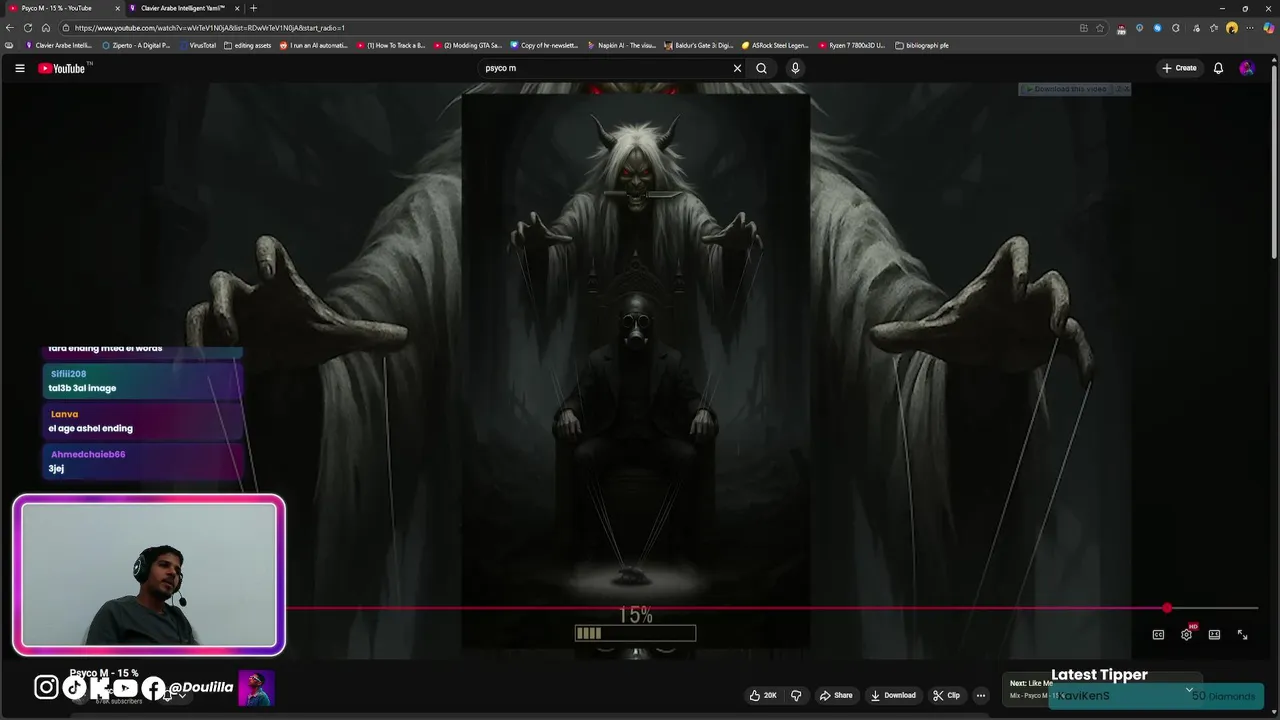Viewport: 1280px width, 720px height.
Task: Open the Ziperto bookmark
Action: coord(136,45)
